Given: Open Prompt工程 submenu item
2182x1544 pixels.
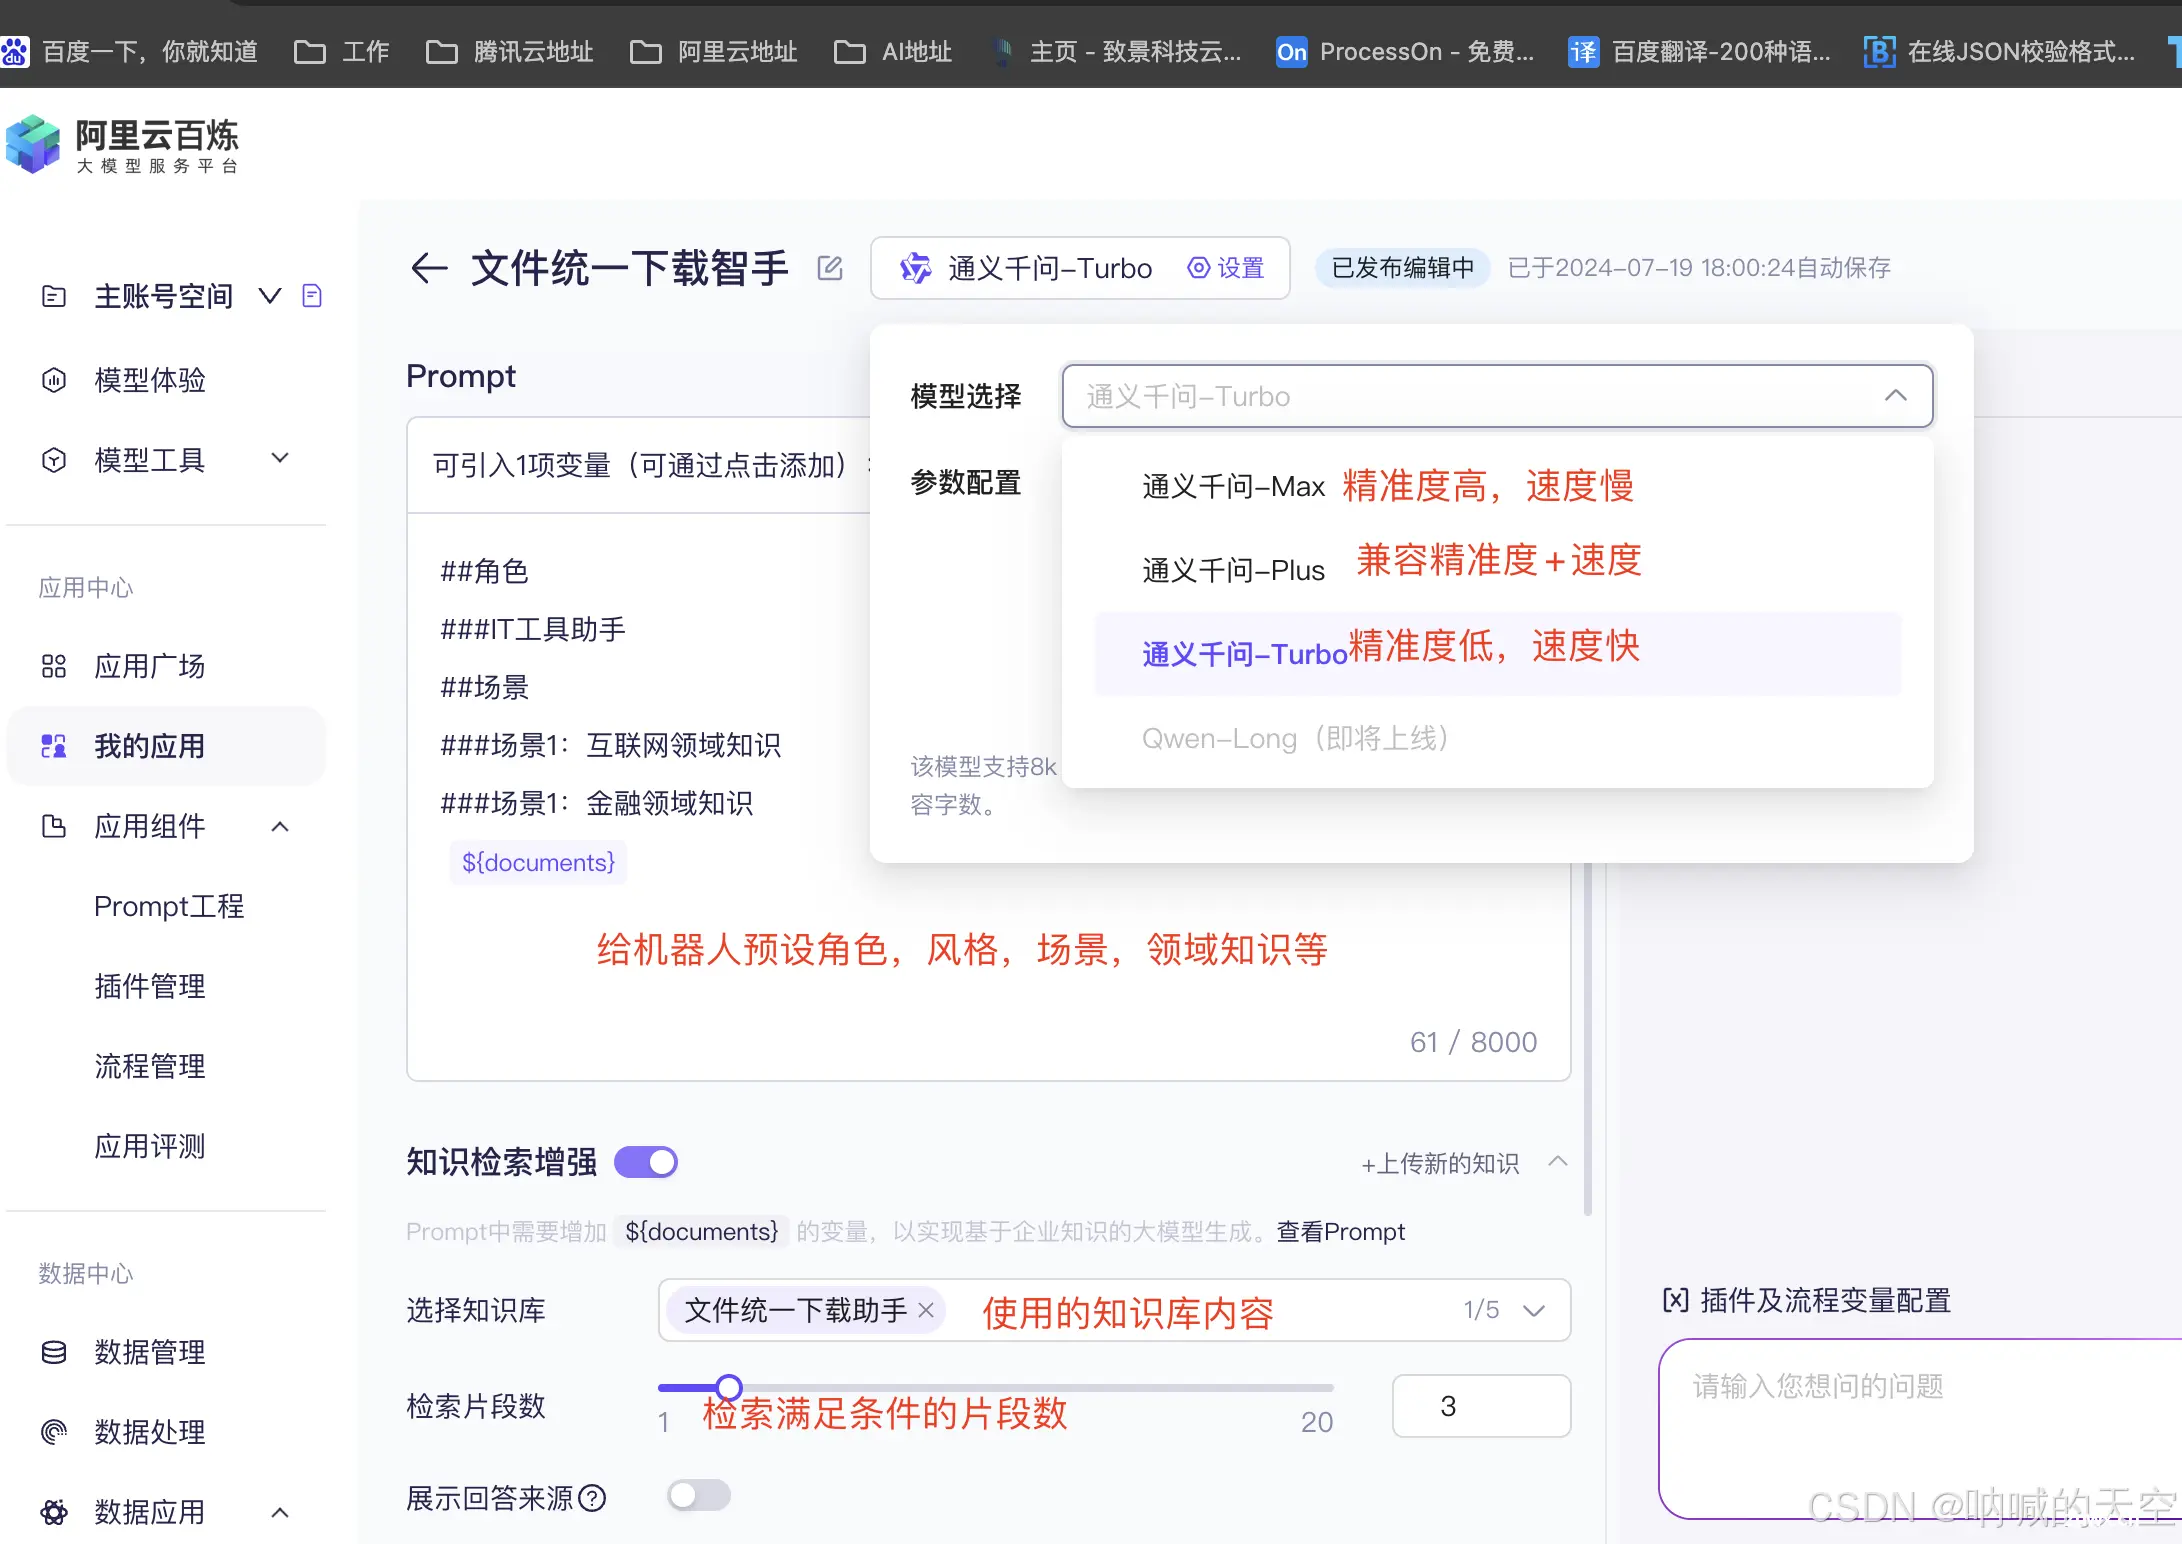Looking at the screenshot, I should pyautogui.click(x=169, y=906).
